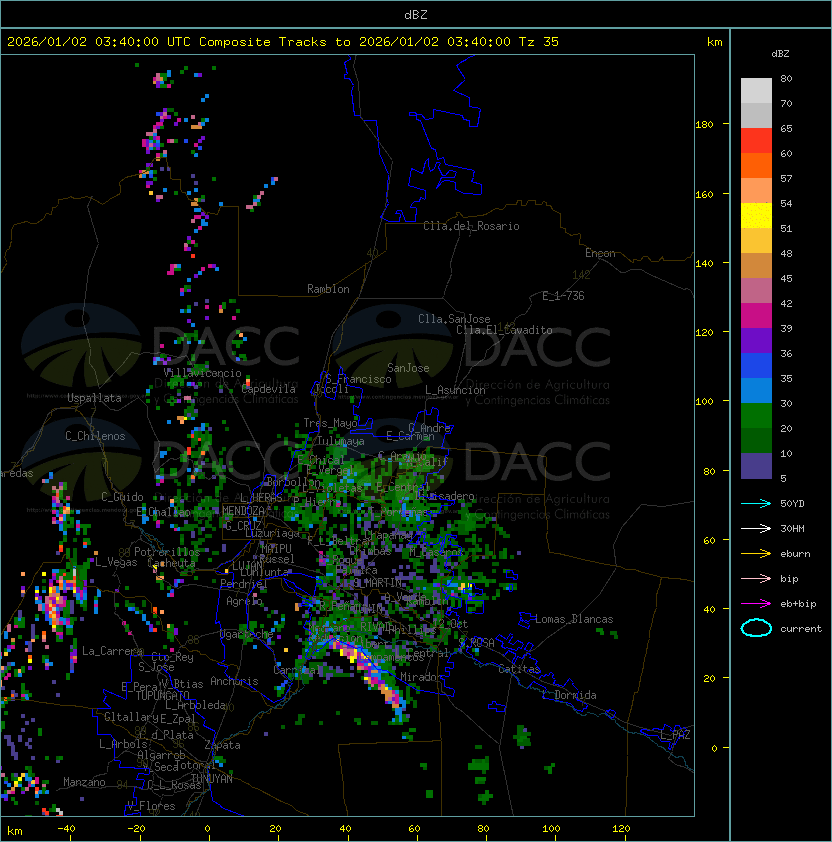Click the 'Encon' place label
Viewport: 832px width, 842px height.
[600, 253]
